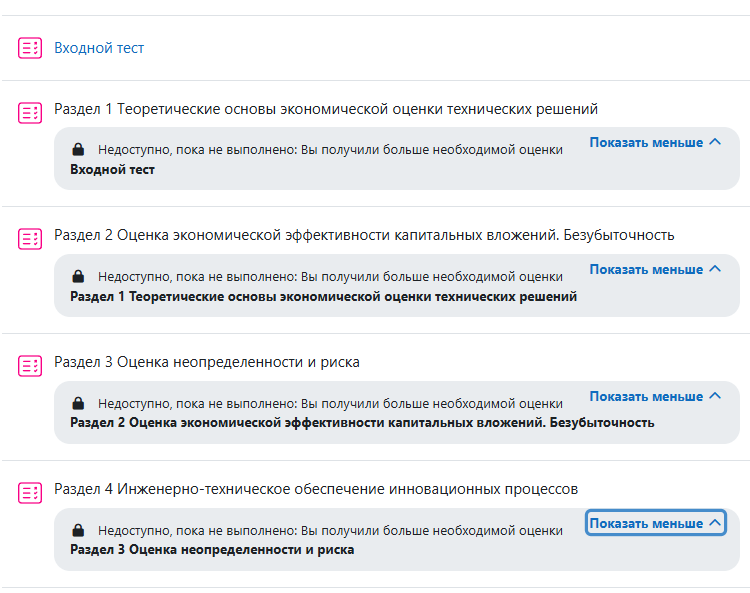
Task: Click the quiz icon next to Раздел 4
Action: coord(30,493)
